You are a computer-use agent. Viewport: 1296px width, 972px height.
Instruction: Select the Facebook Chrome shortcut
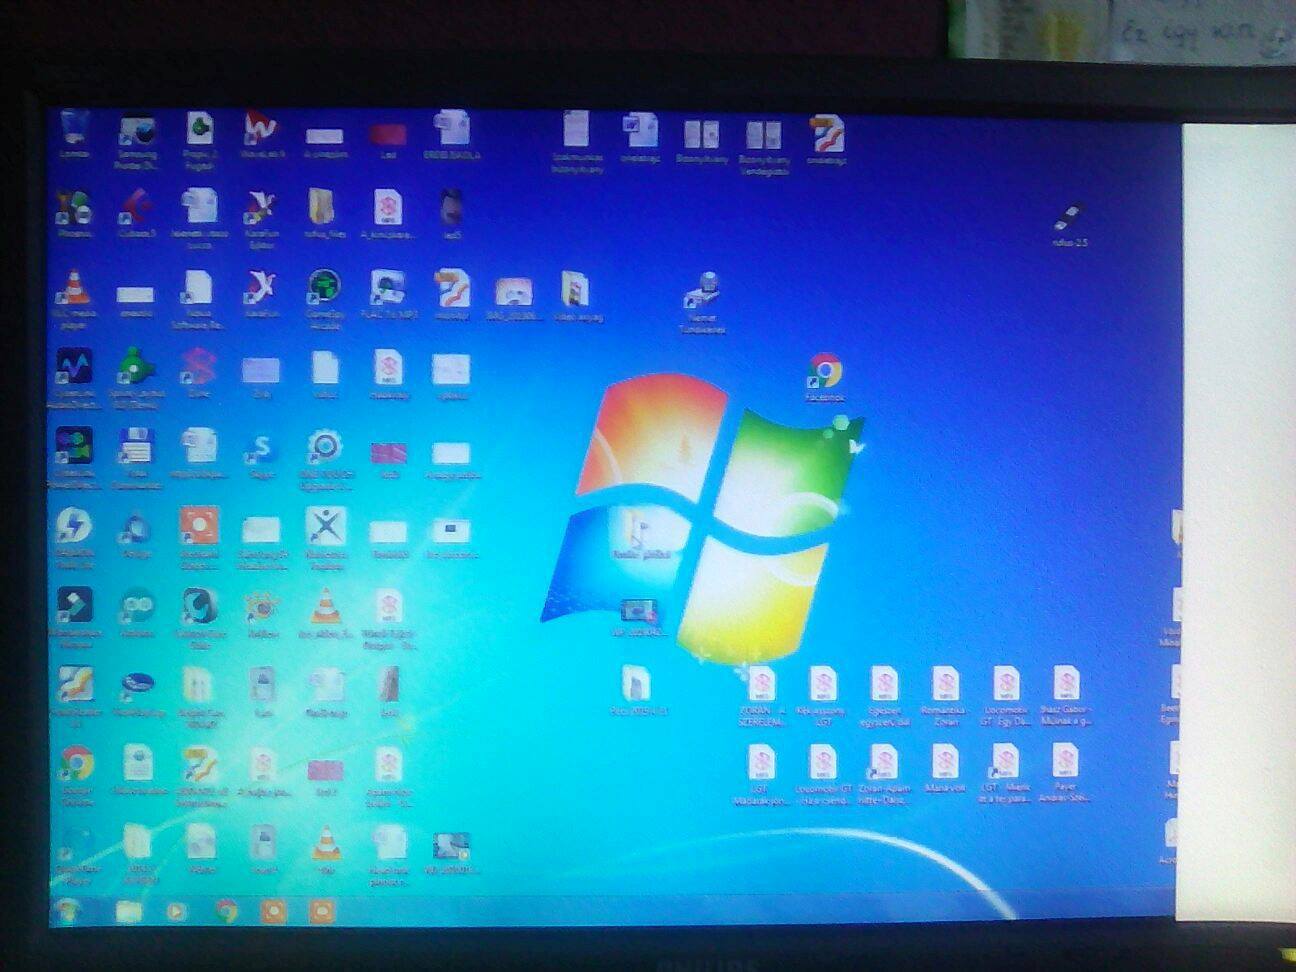824,378
